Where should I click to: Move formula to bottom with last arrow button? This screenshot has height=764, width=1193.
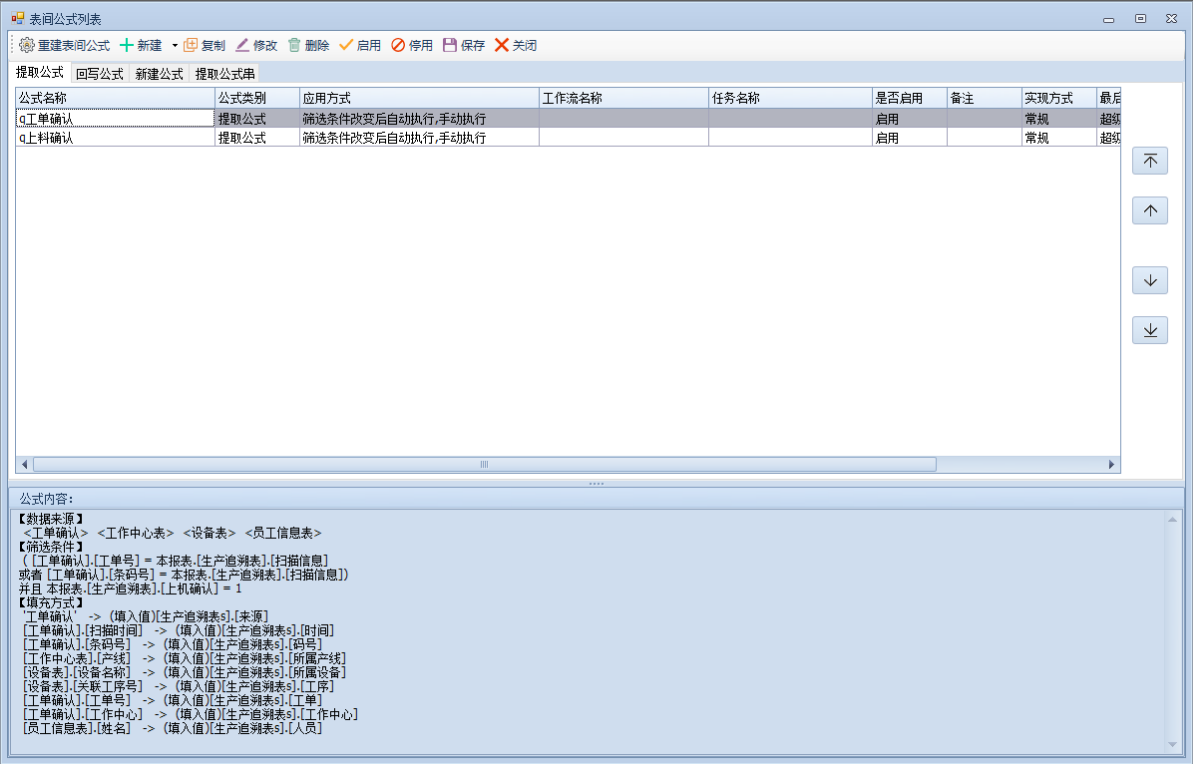[x=1150, y=330]
